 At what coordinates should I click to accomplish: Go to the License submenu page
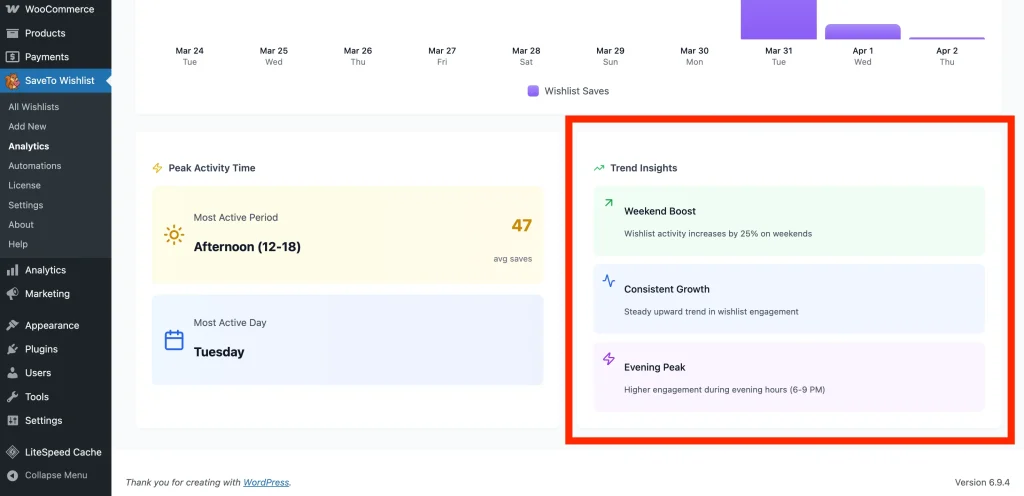25,185
